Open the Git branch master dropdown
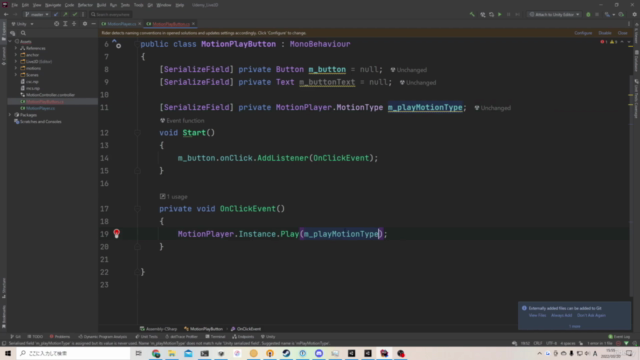 [x=37, y=14]
